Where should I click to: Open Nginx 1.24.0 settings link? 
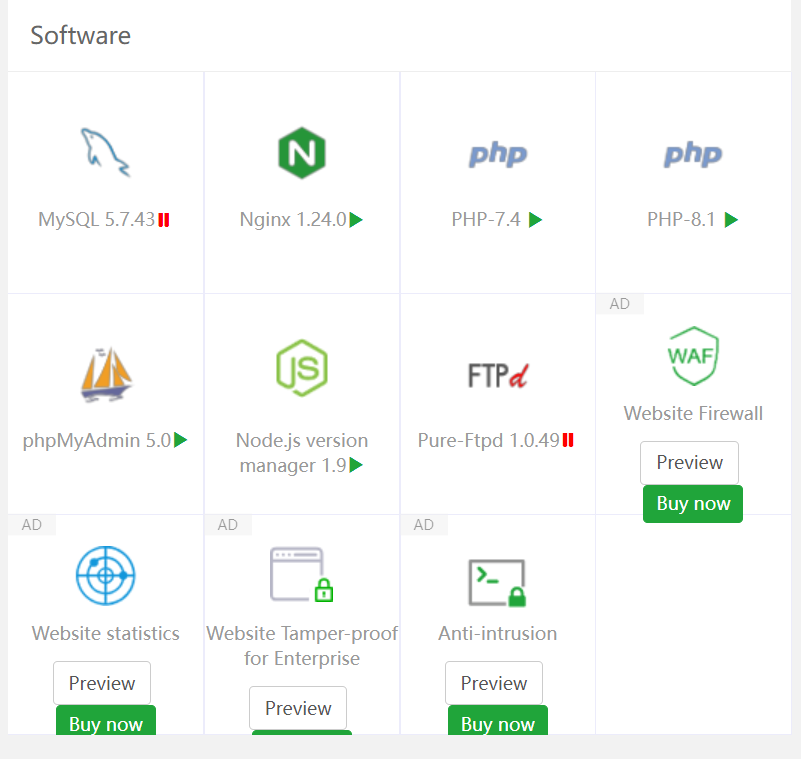[293, 220]
